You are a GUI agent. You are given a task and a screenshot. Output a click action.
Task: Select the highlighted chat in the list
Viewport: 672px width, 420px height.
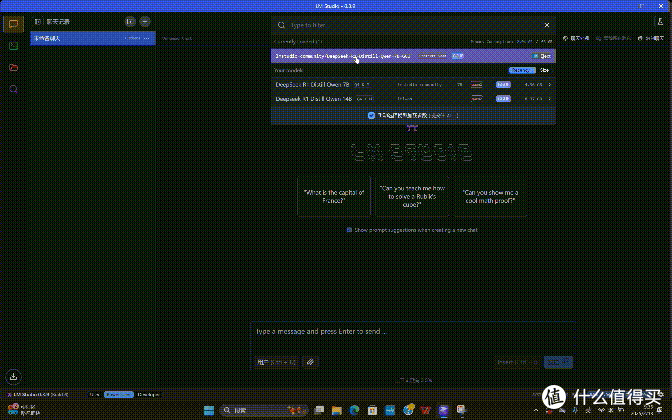pyautogui.click(x=93, y=38)
